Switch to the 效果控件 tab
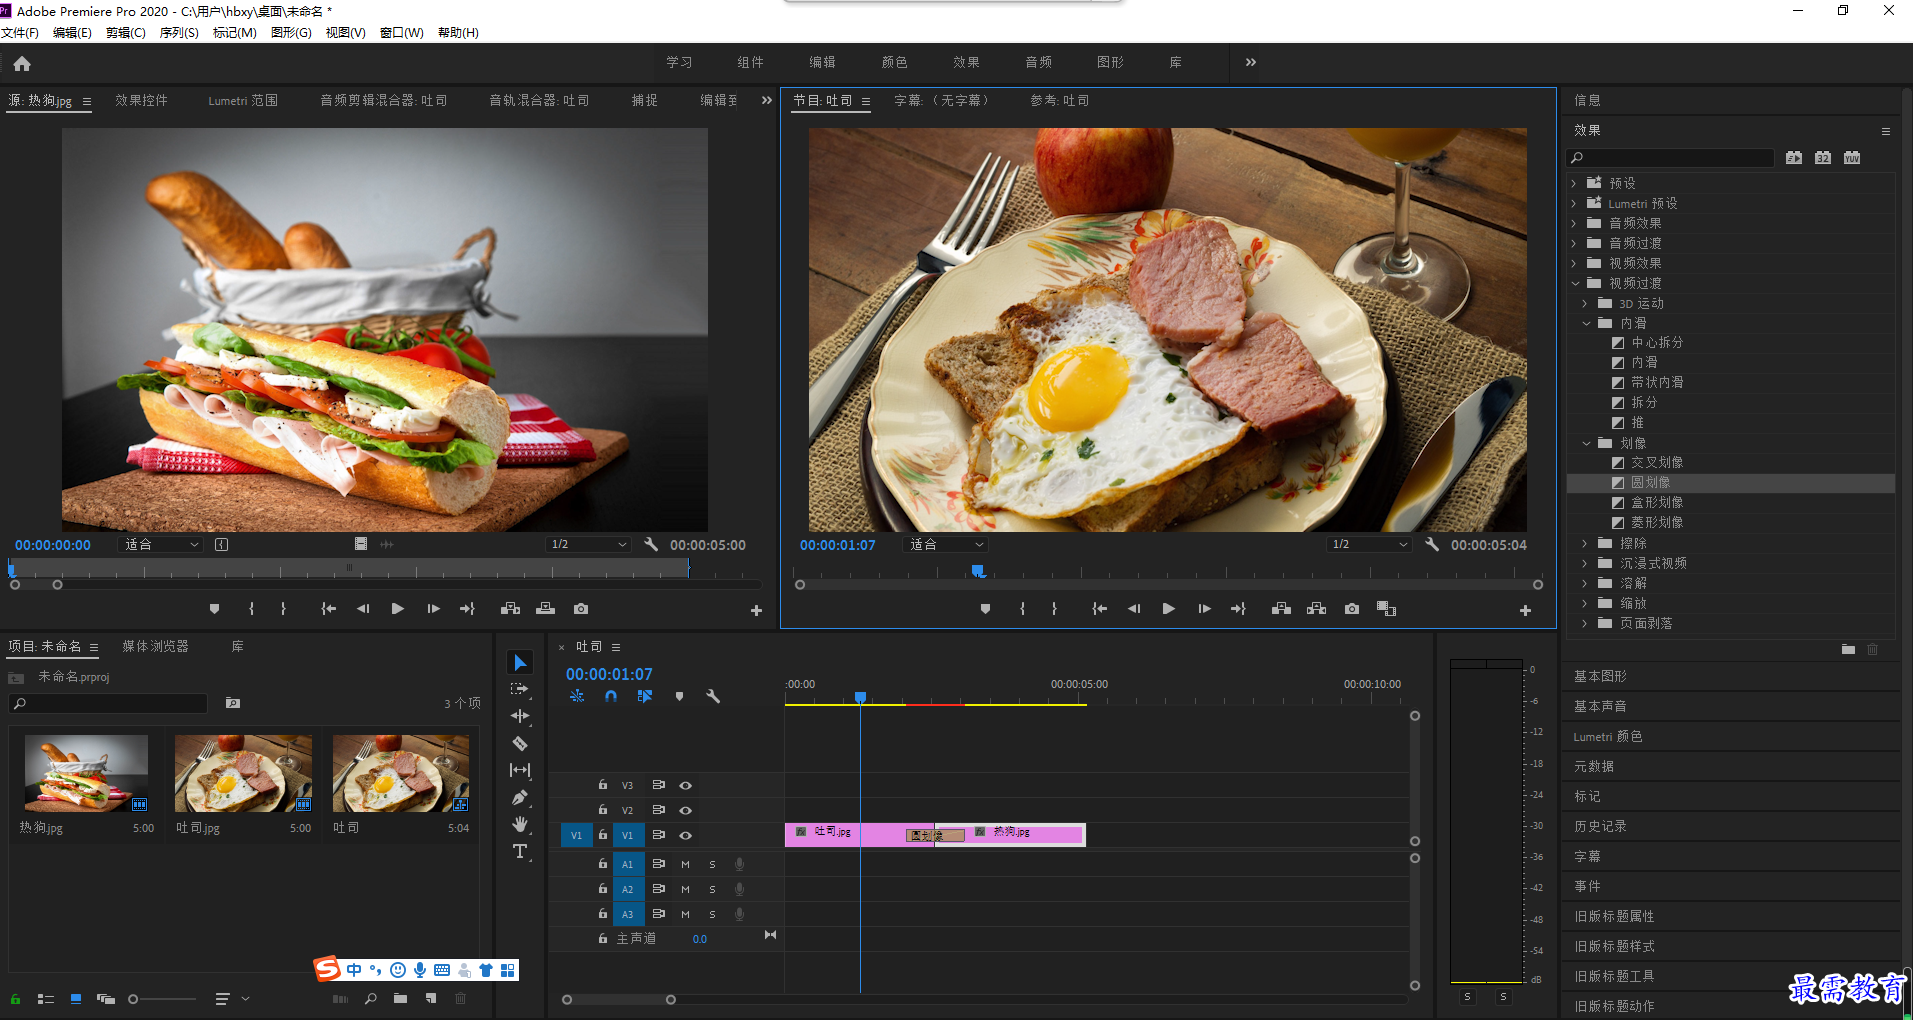 tap(141, 100)
